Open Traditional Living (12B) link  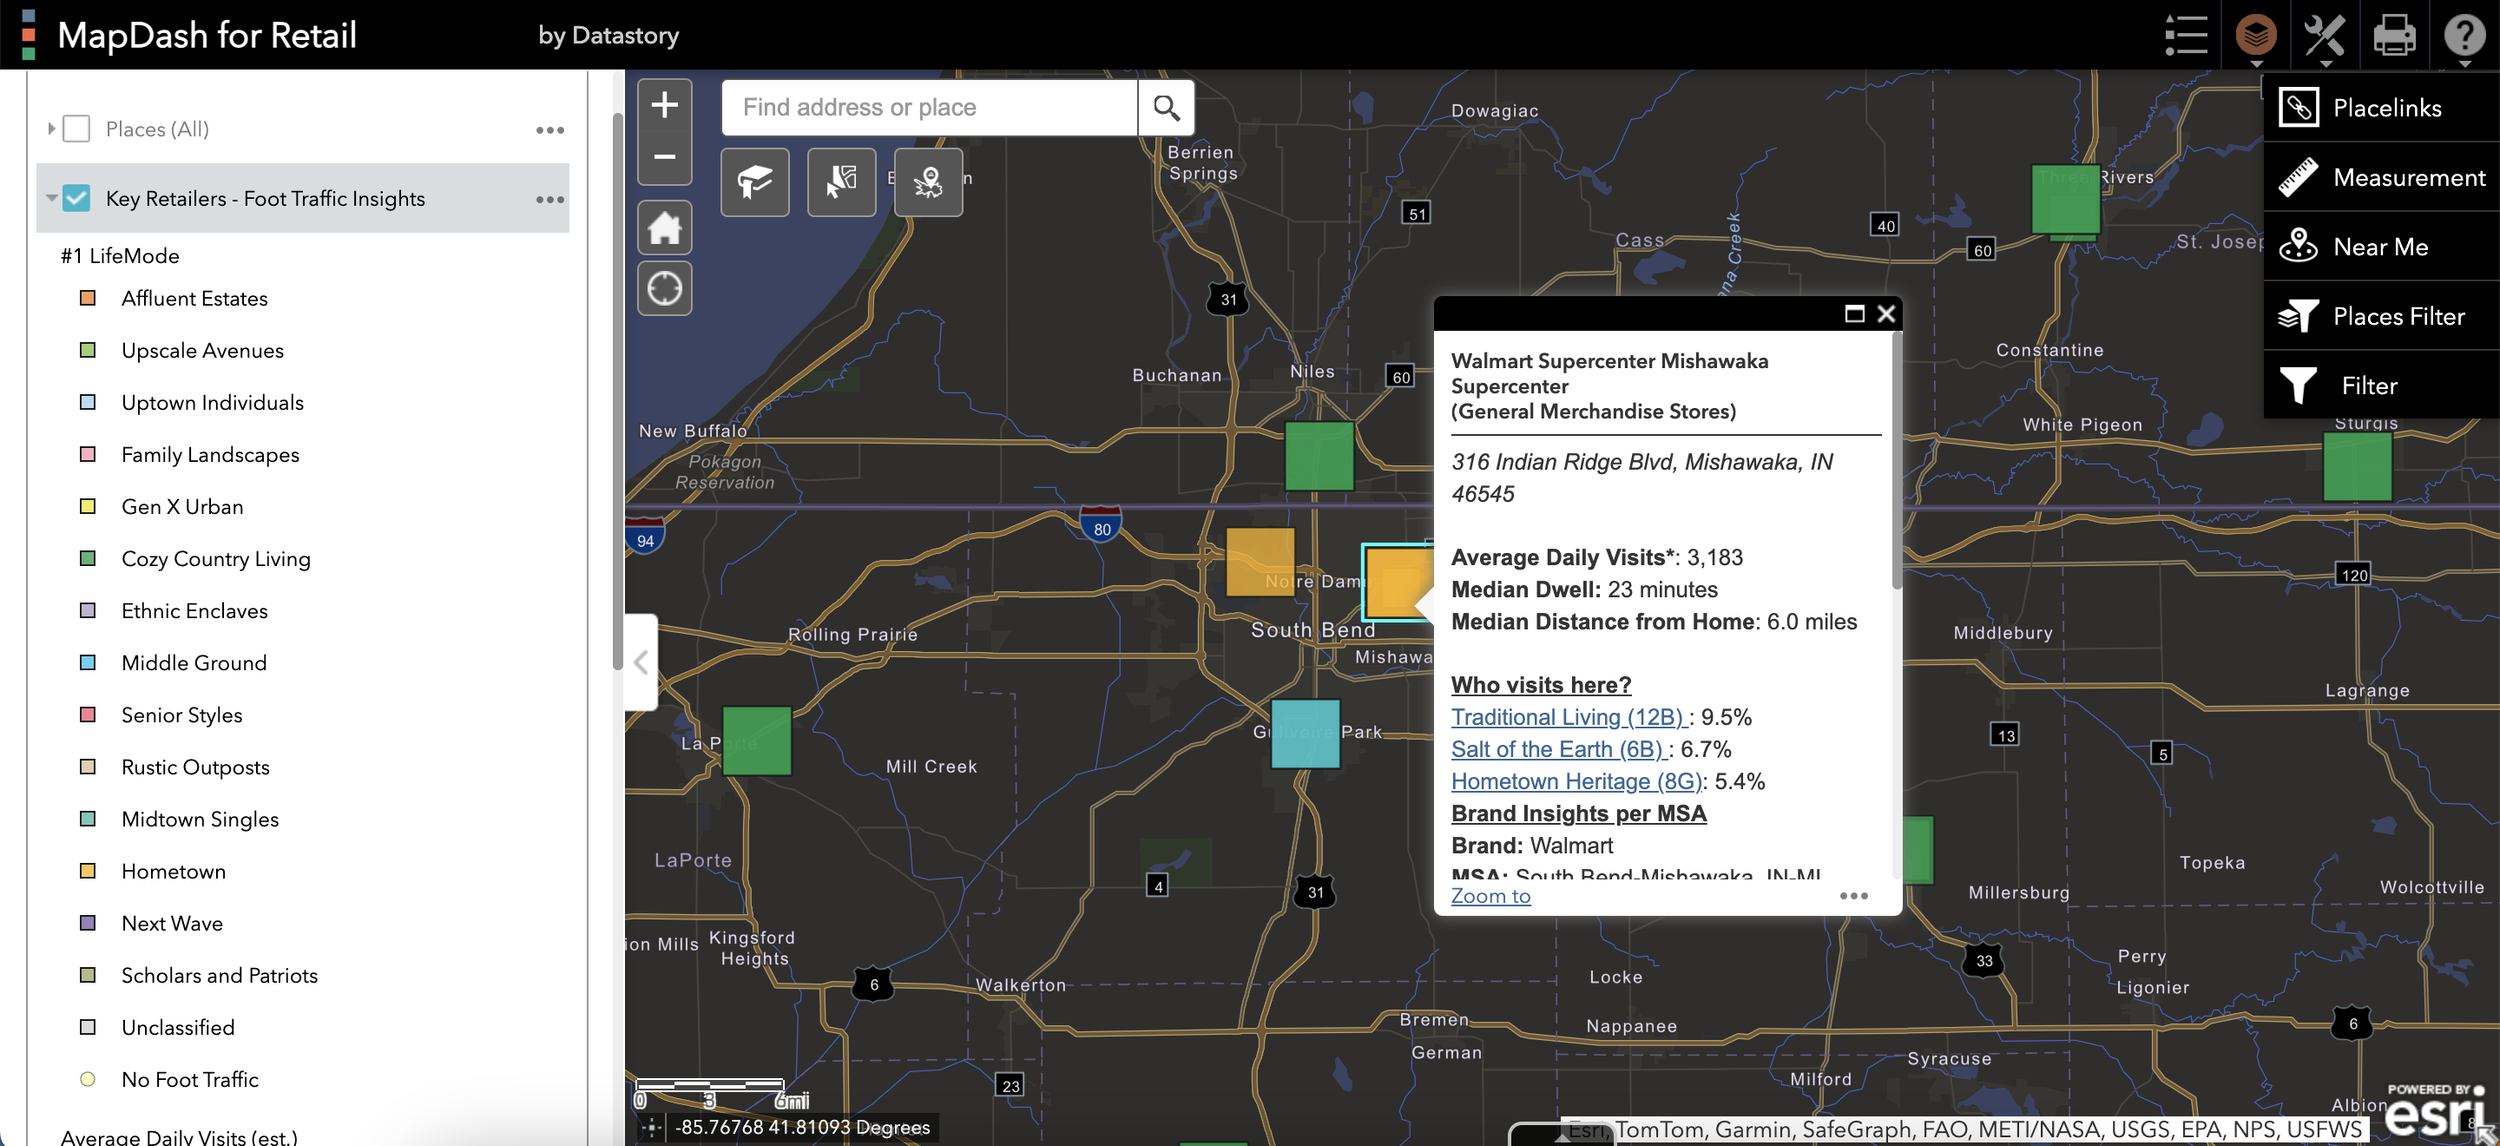tap(1567, 717)
